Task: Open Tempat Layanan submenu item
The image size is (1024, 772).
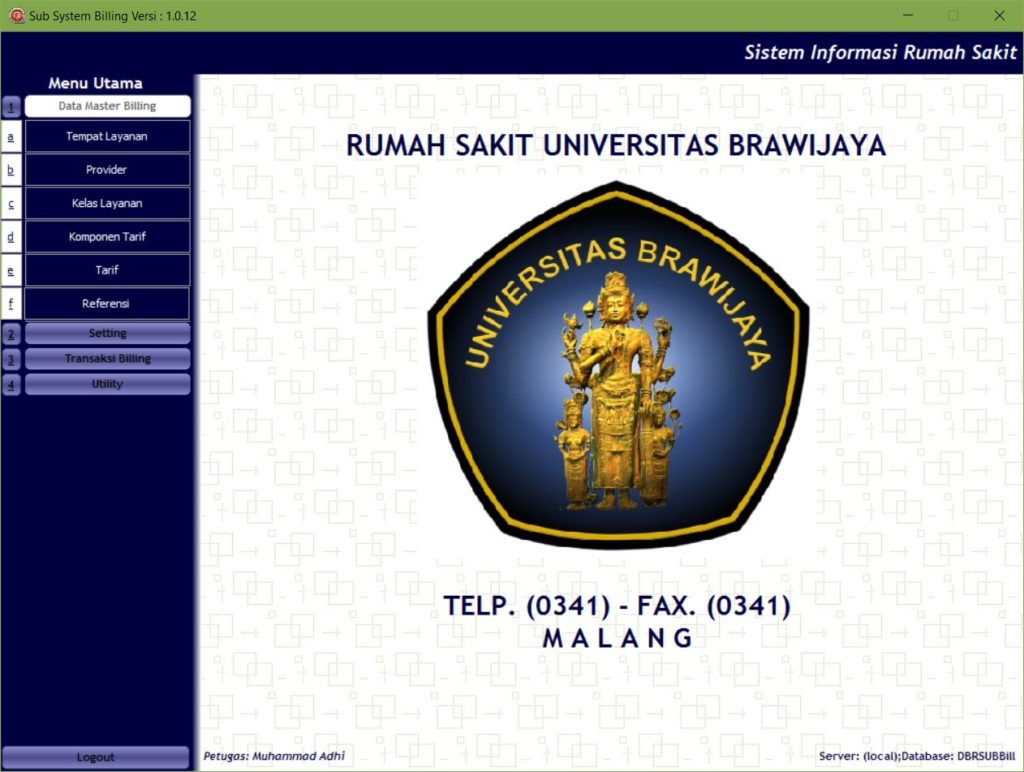Action: click(x=108, y=137)
